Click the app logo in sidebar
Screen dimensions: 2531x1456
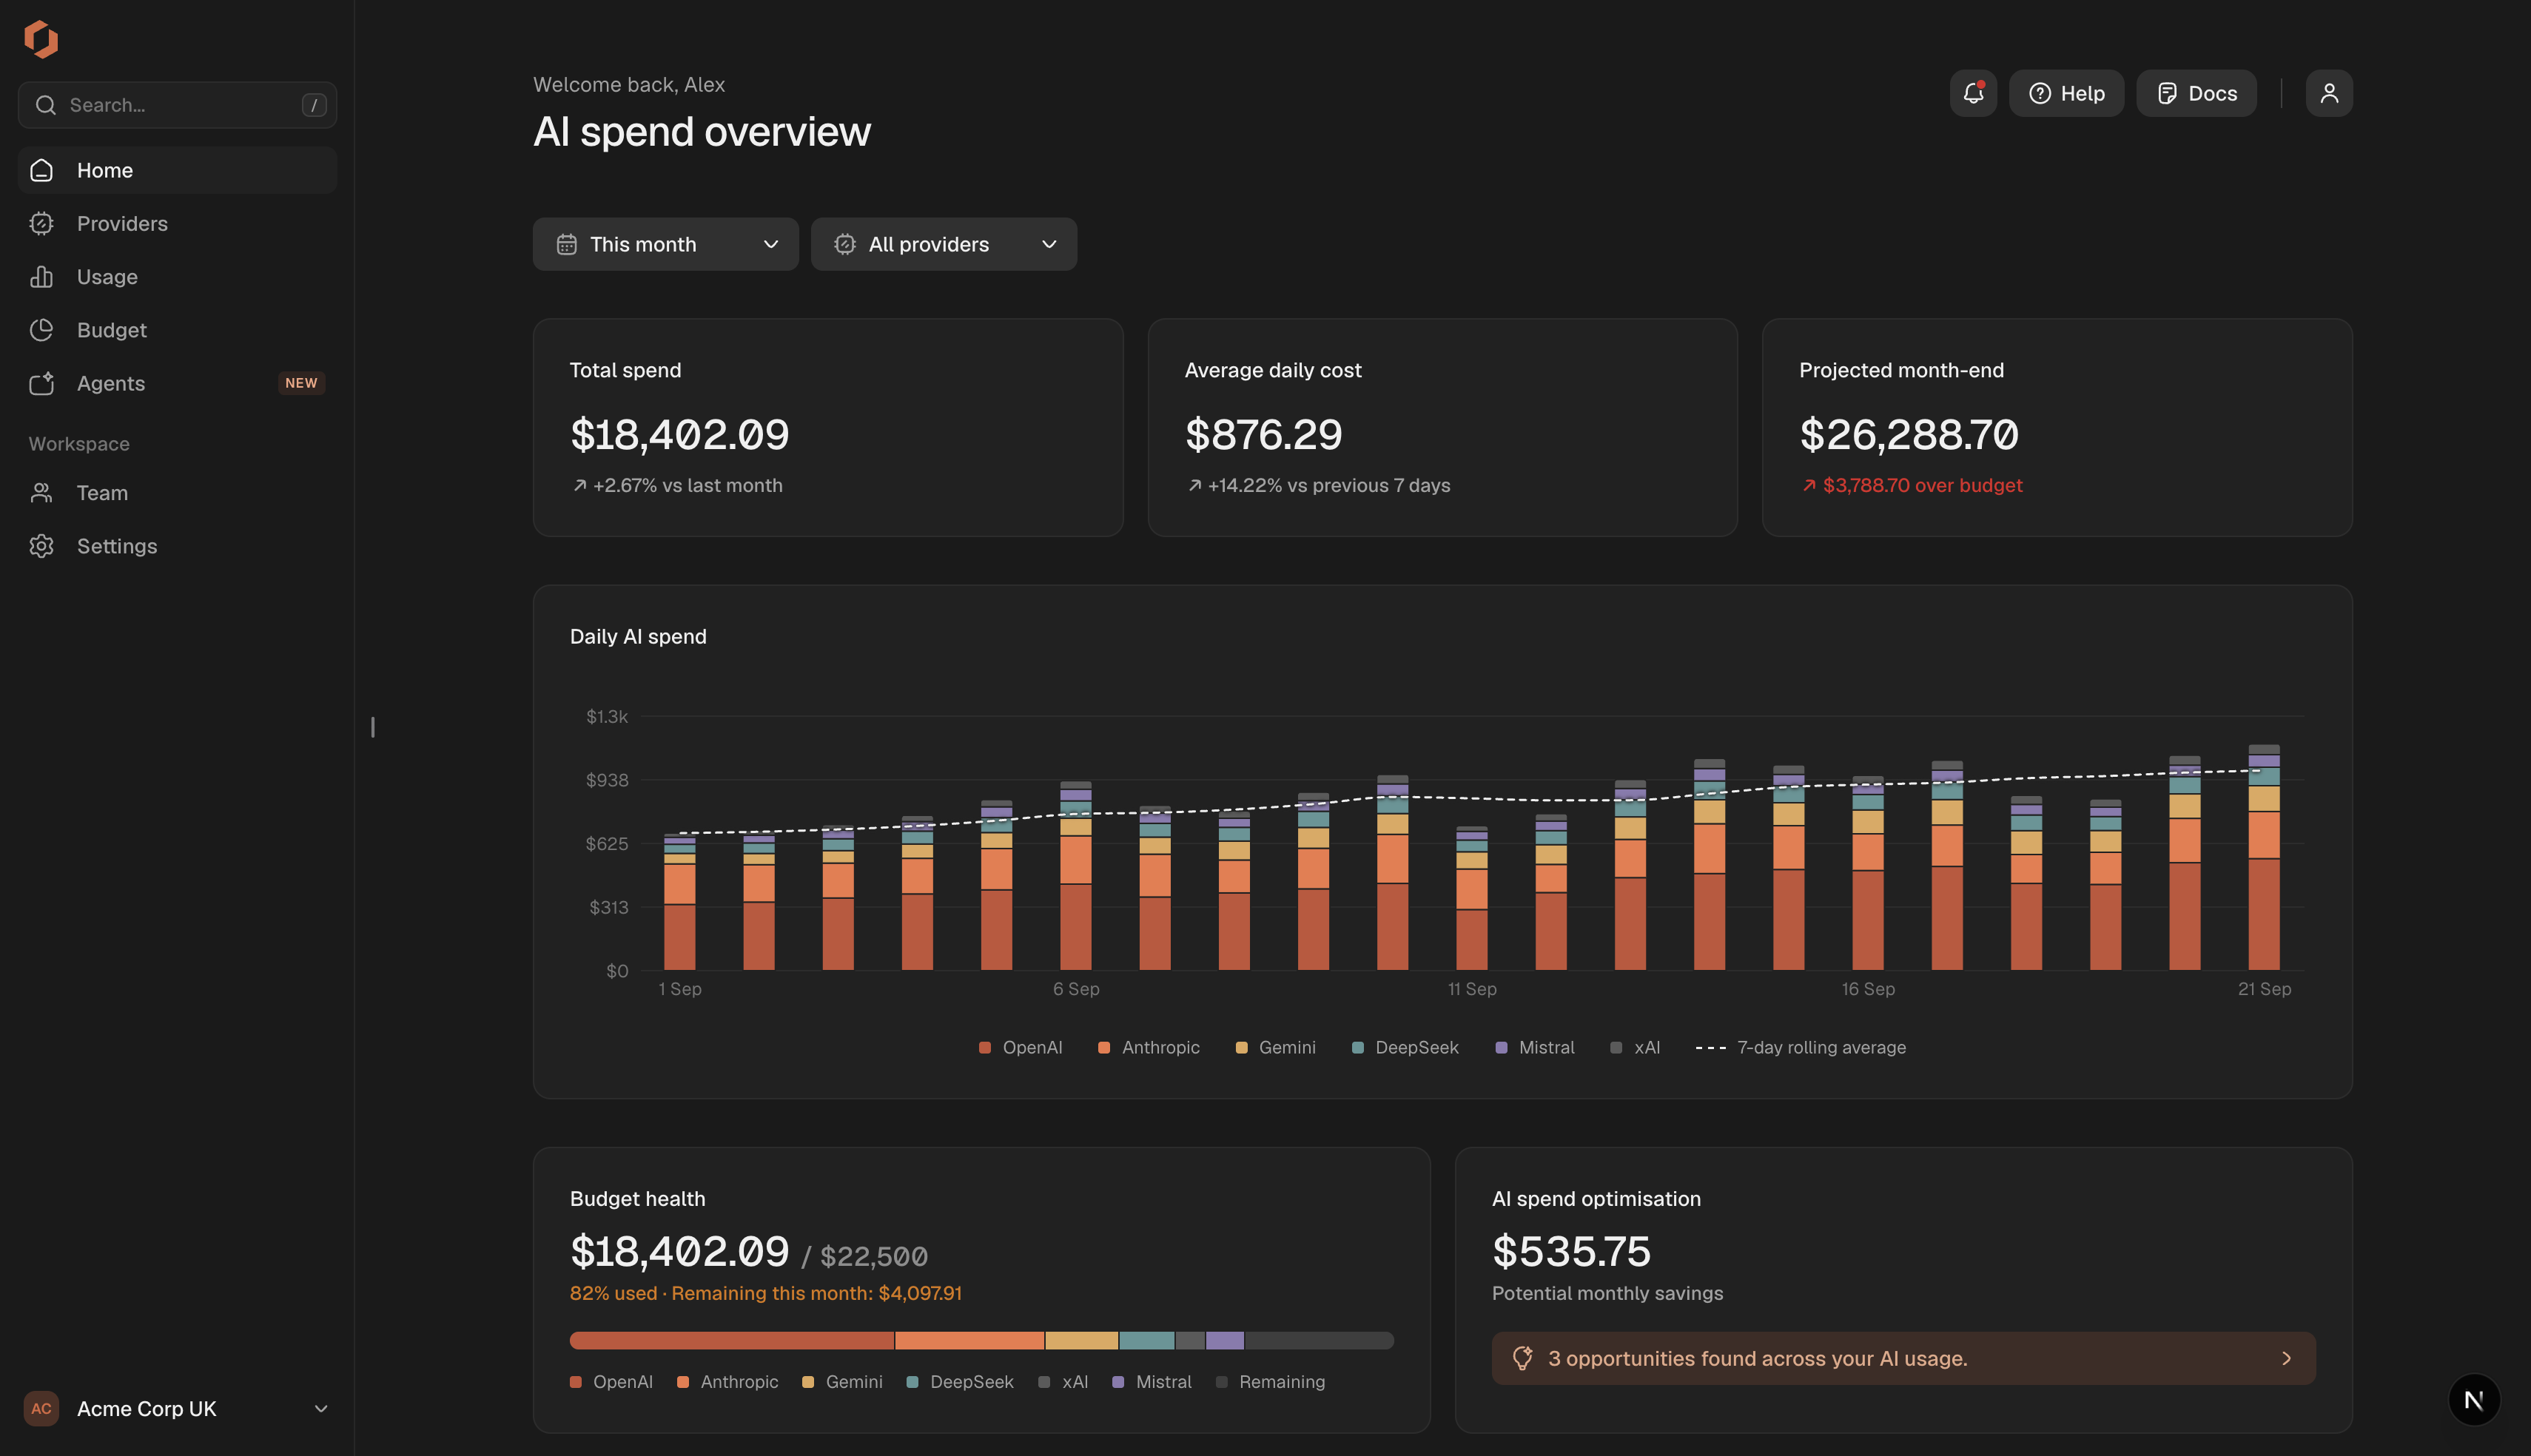[41, 39]
